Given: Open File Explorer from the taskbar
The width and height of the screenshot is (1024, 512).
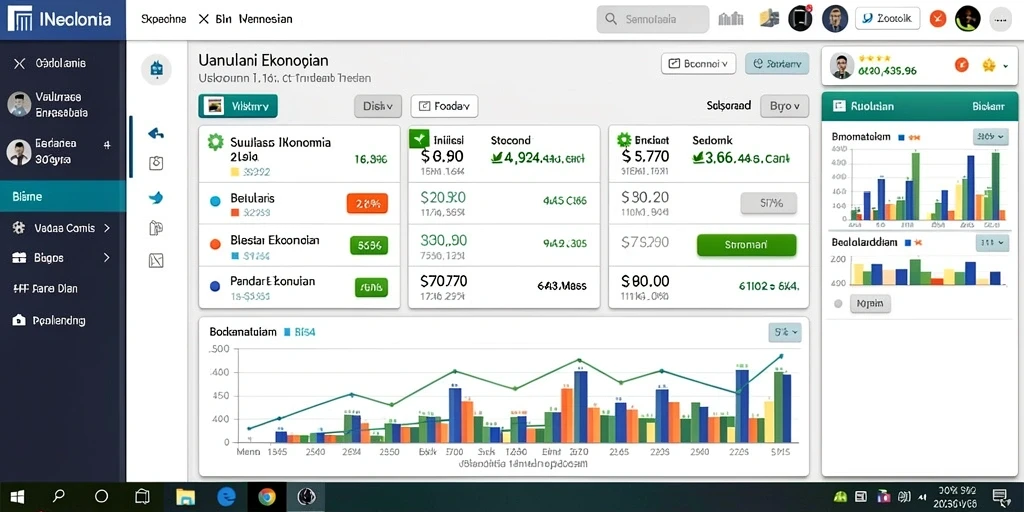Looking at the screenshot, I should pos(185,496).
